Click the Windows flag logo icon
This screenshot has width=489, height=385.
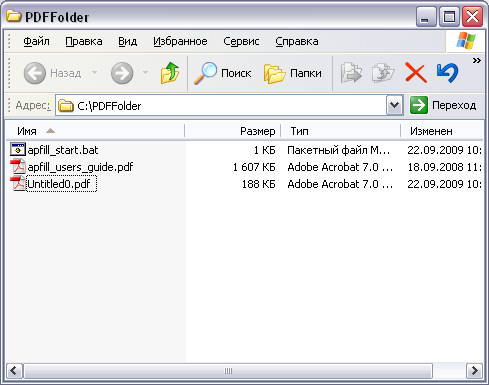(x=466, y=41)
